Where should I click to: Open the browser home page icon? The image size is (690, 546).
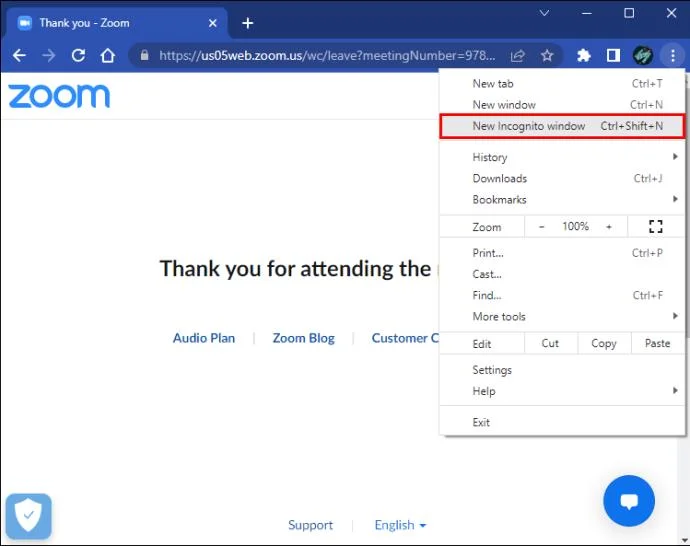point(108,55)
